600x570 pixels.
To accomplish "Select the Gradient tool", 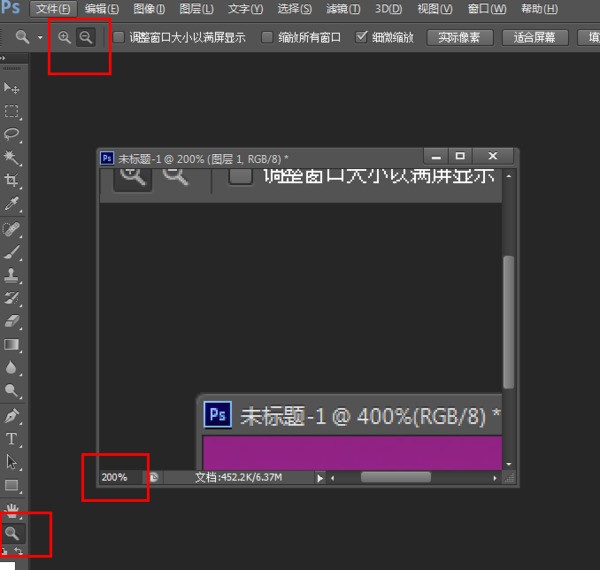I will 11,345.
